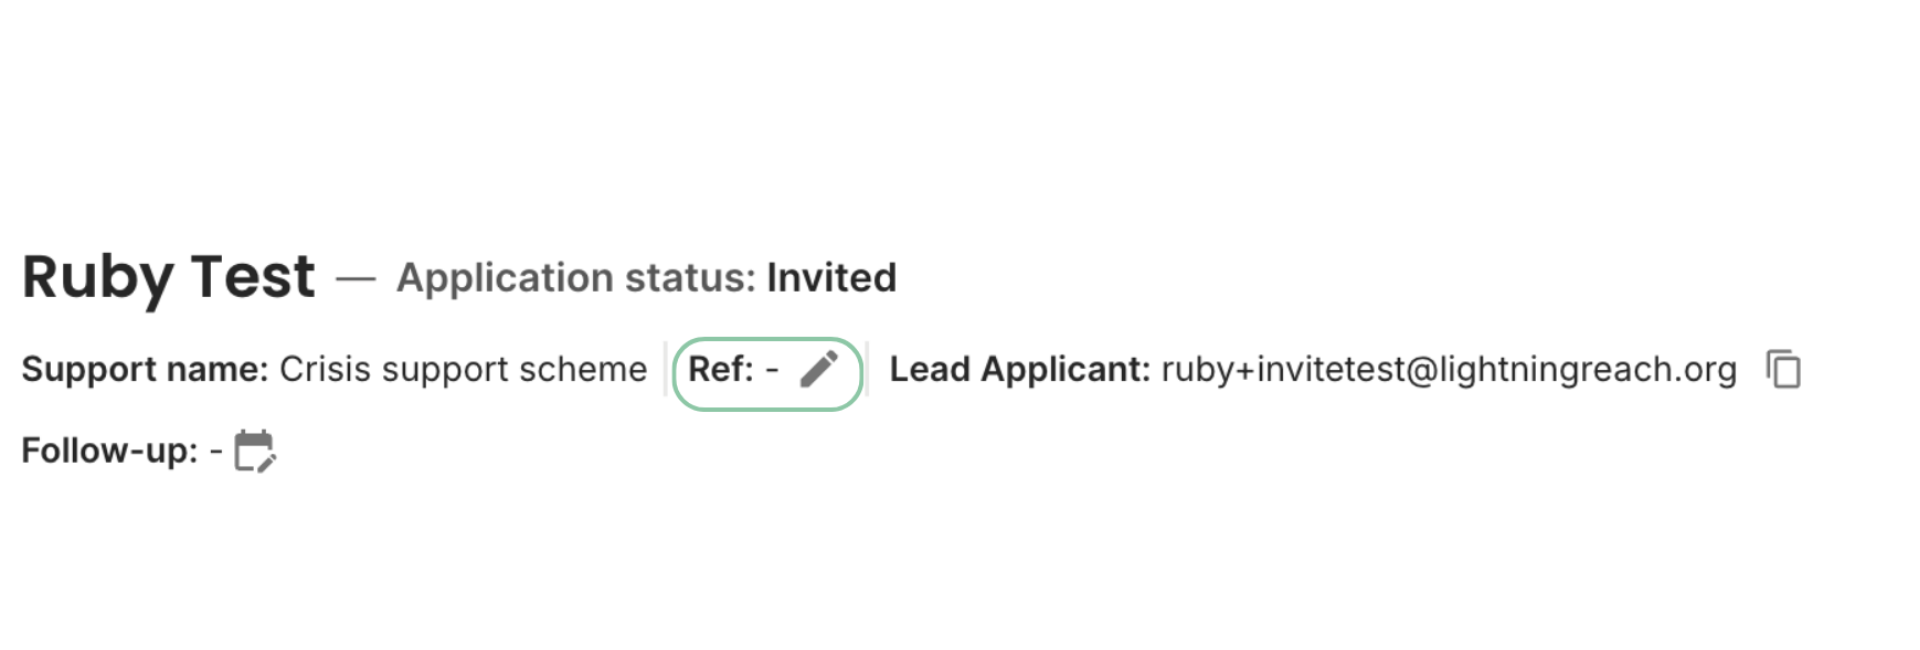Click the word Ruby in the heading
1920x650 pixels.
point(98,279)
